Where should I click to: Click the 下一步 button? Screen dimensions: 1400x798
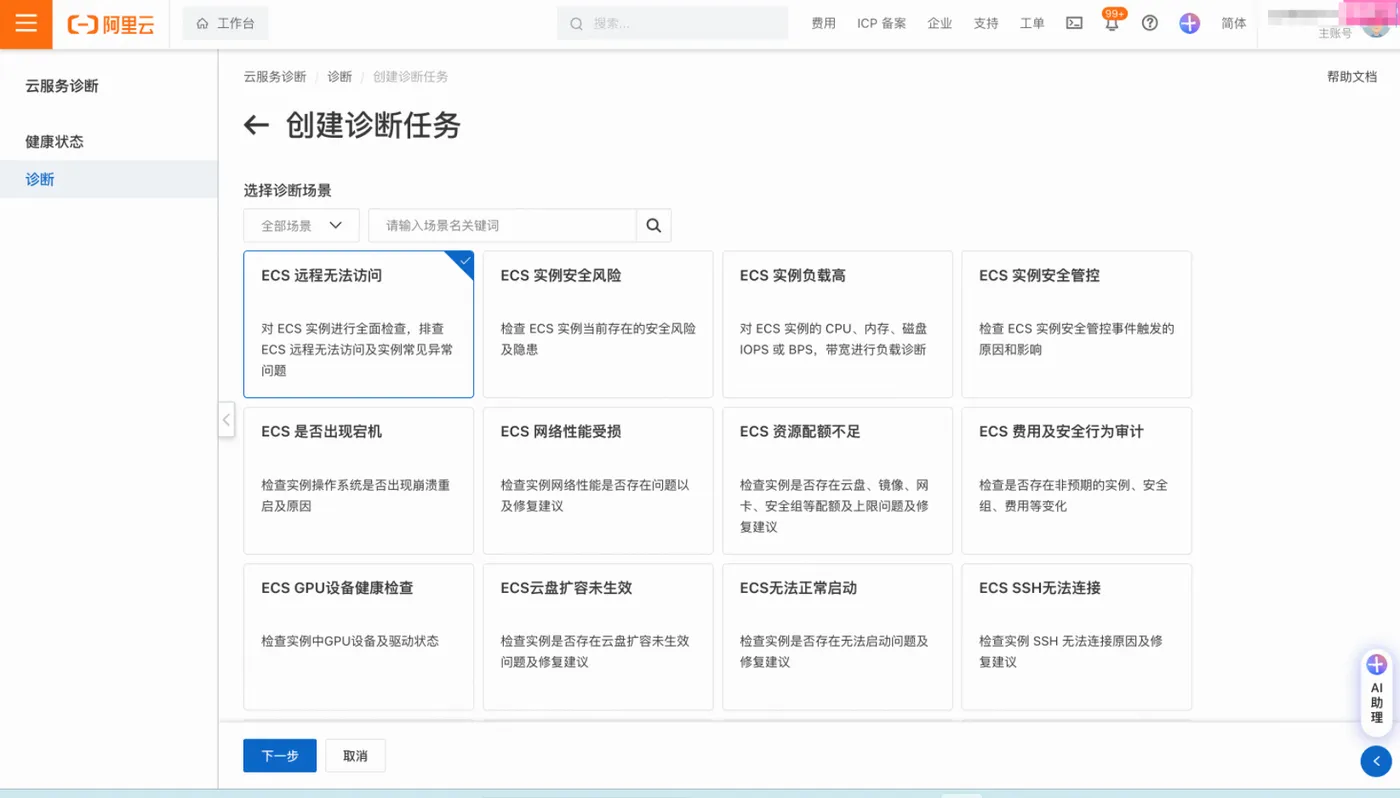pyautogui.click(x=280, y=756)
